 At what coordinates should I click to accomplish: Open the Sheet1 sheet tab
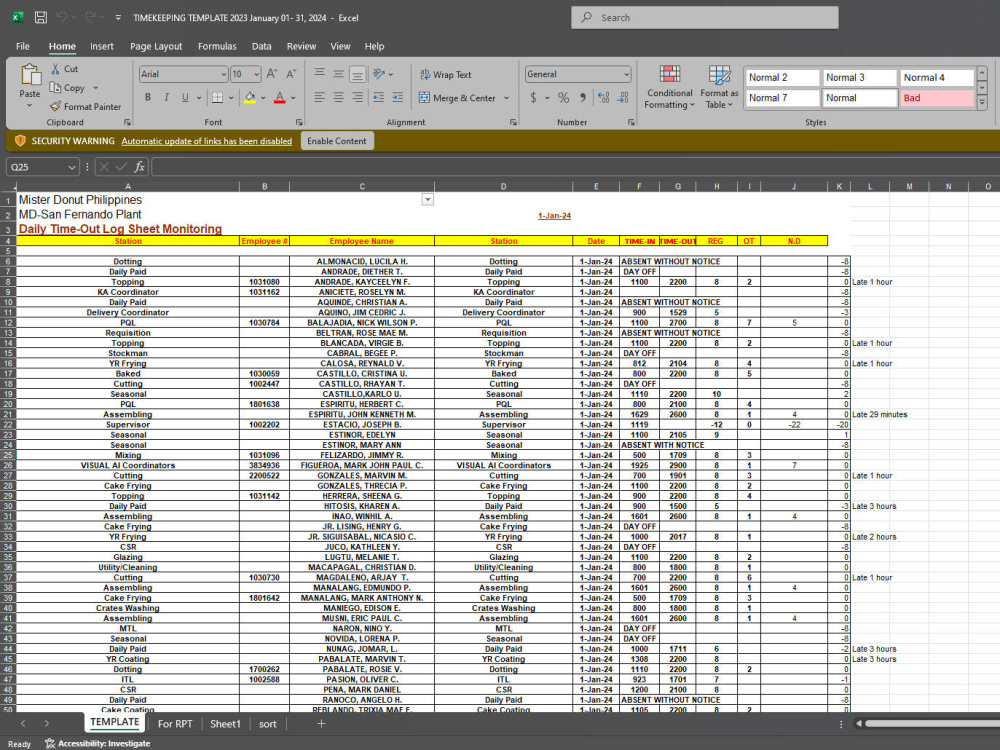(225, 724)
